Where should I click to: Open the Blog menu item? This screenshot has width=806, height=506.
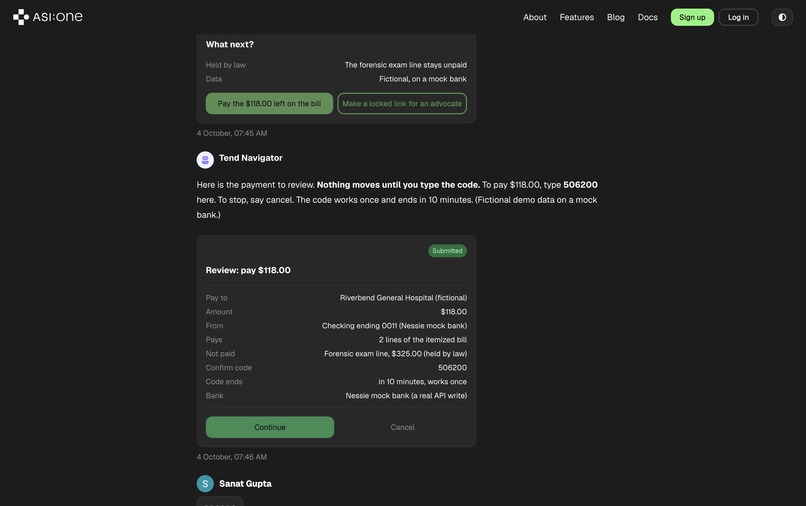615,17
